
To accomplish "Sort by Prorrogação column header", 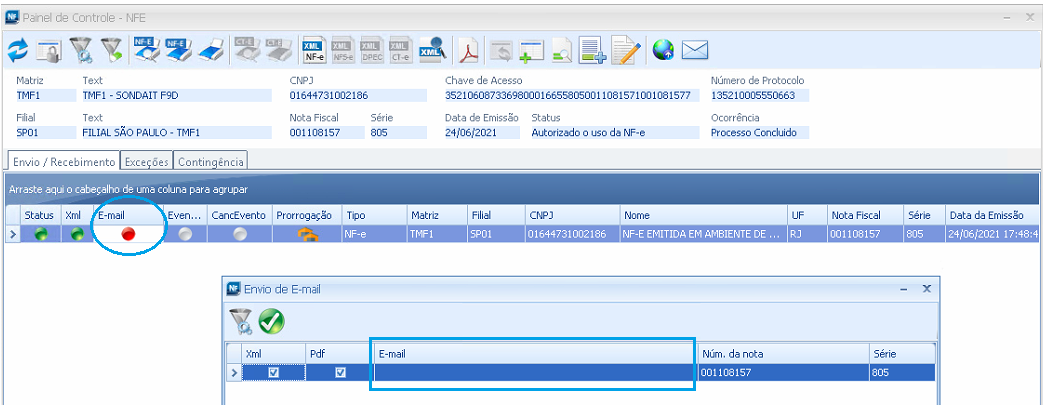I will pos(307,215).
